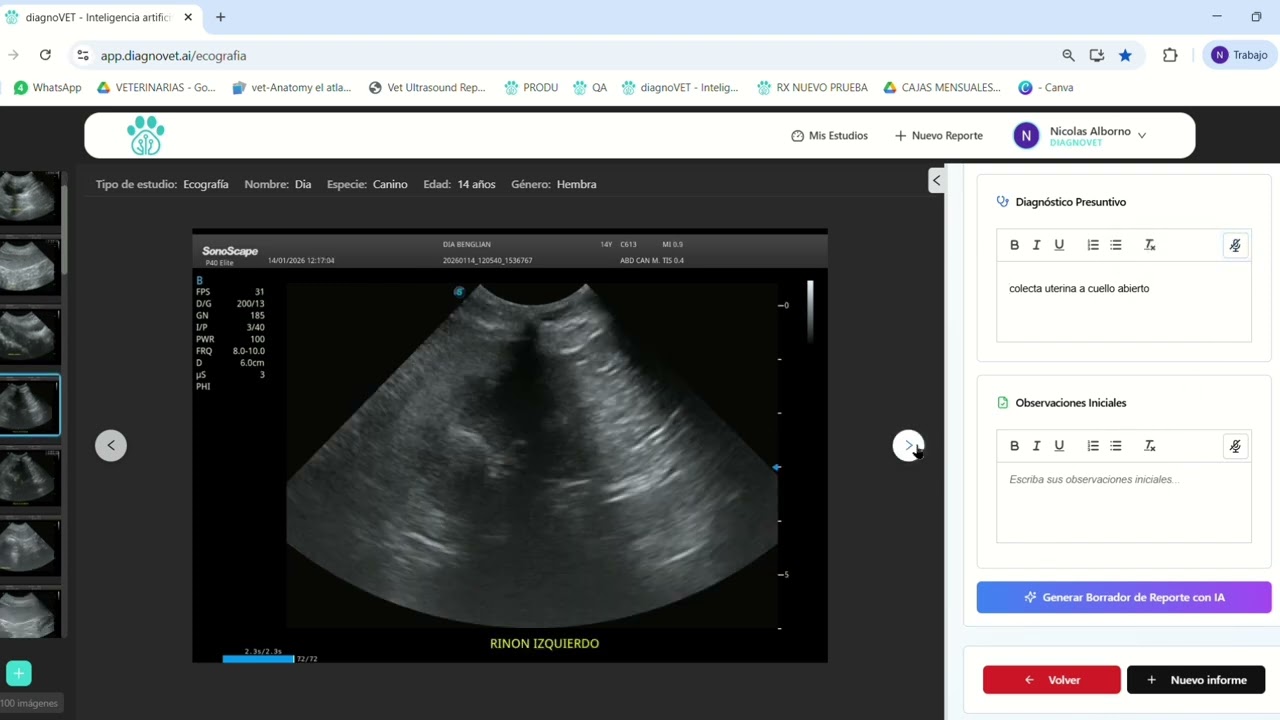Open Mis Estudios

(829, 135)
